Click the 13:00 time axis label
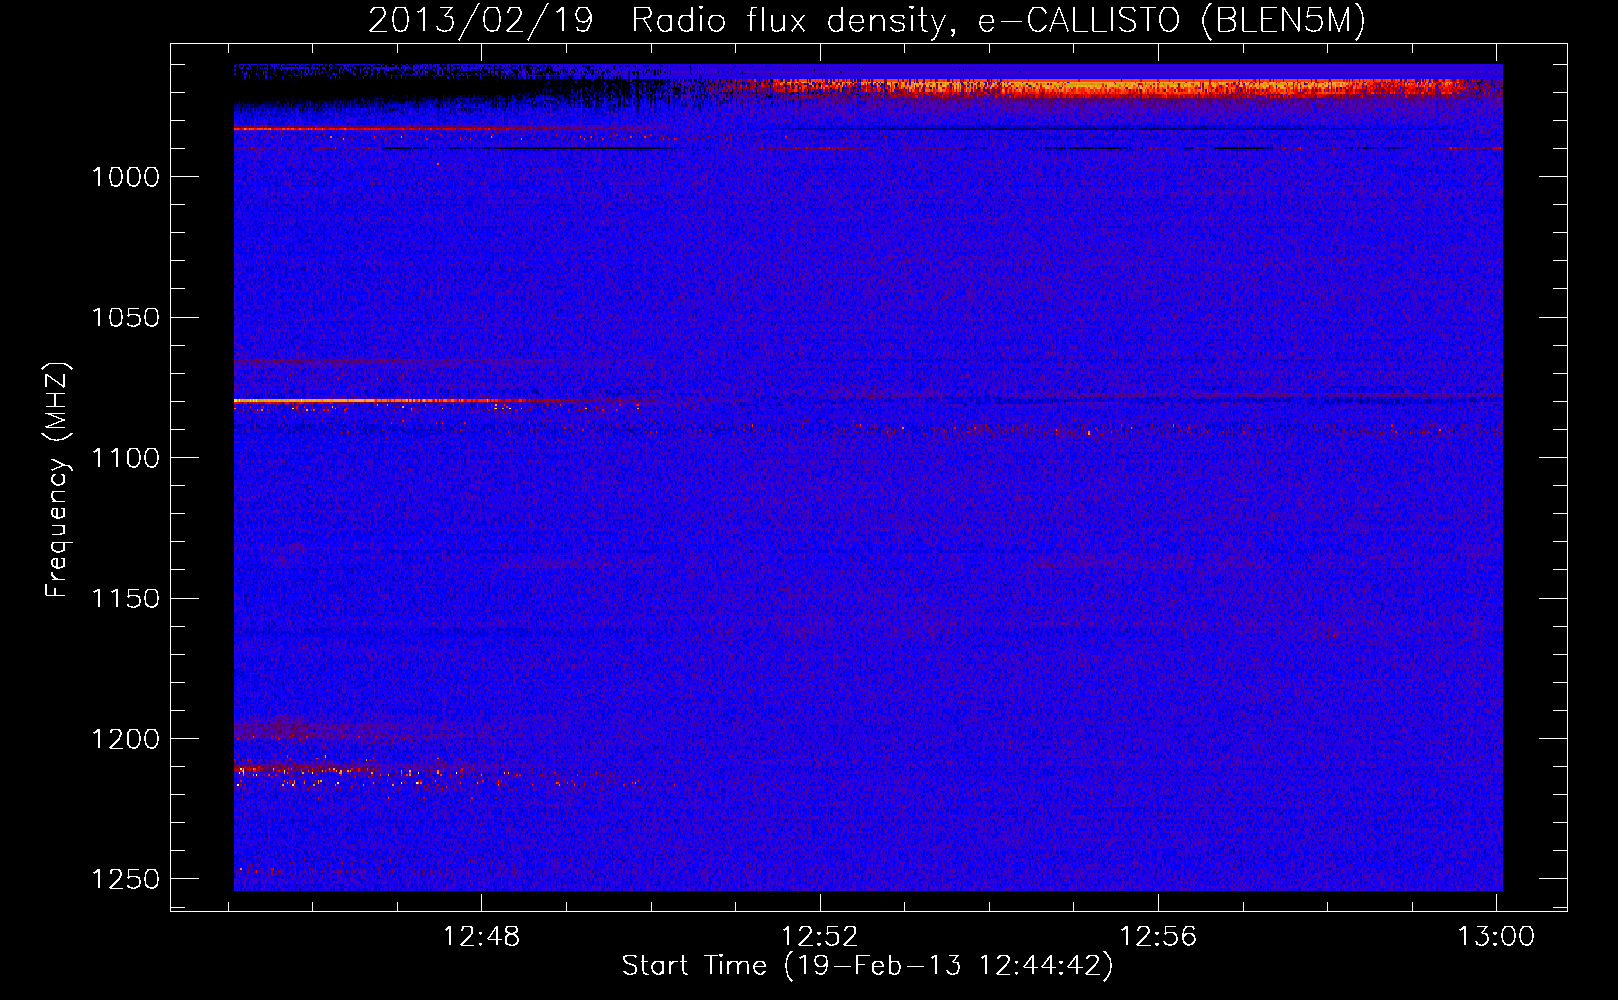 point(1496,937)
